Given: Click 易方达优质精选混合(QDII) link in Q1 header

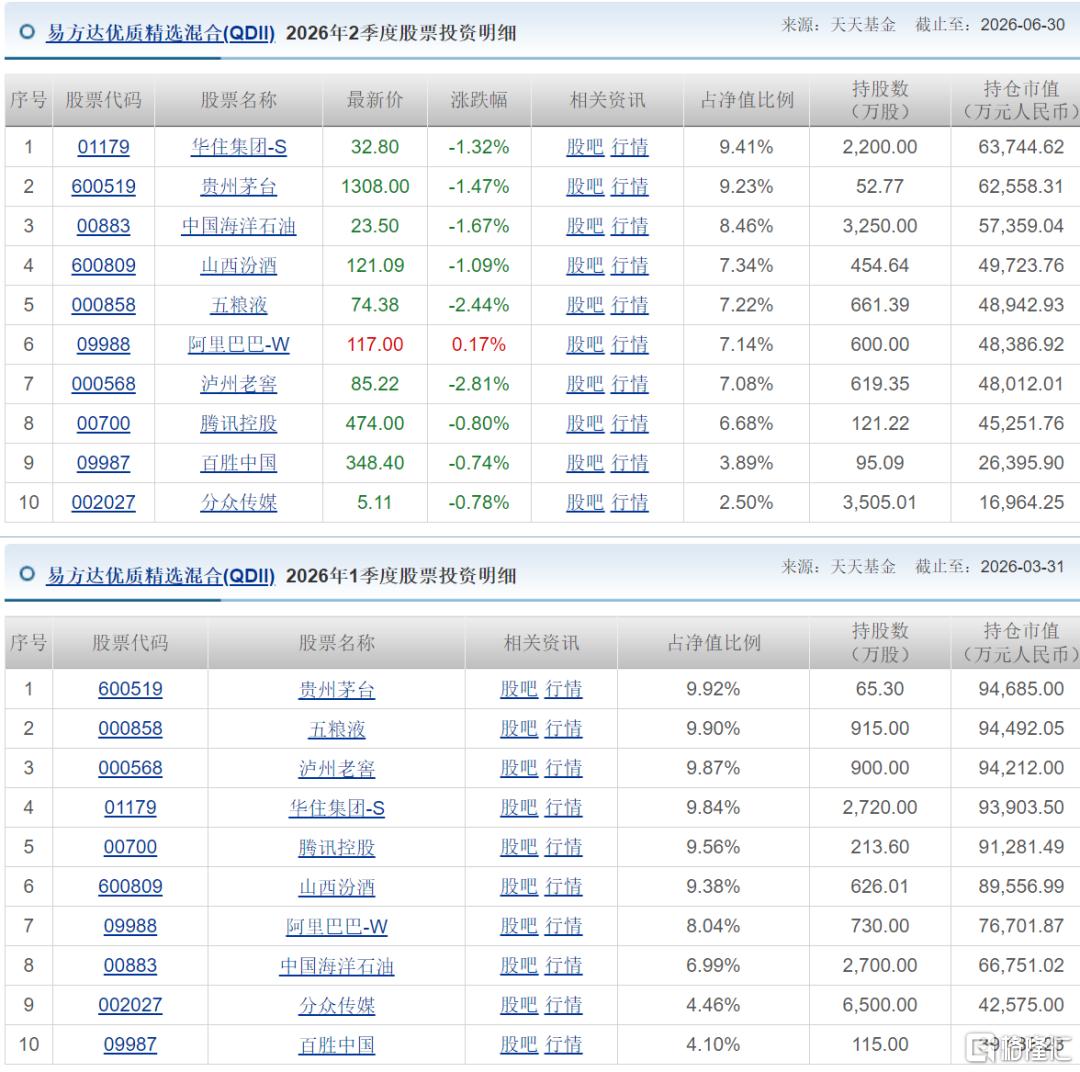Looking at the screenshot, I should click(160, 575).
